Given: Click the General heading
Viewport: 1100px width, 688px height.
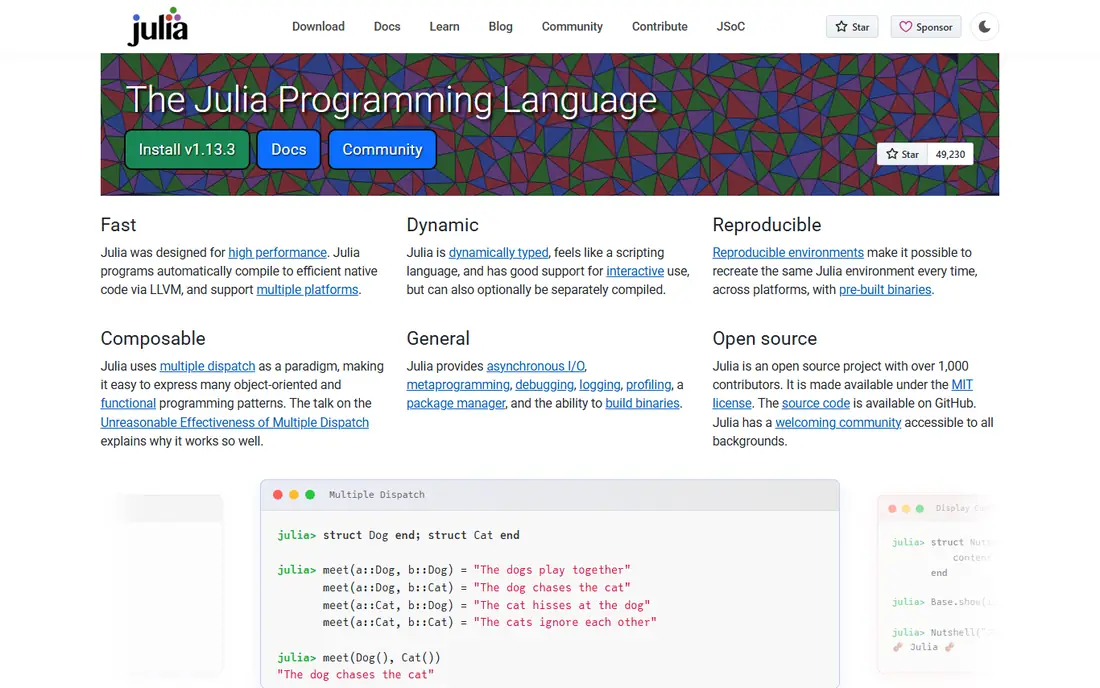Looking at the screenshot, I should 438,339.
